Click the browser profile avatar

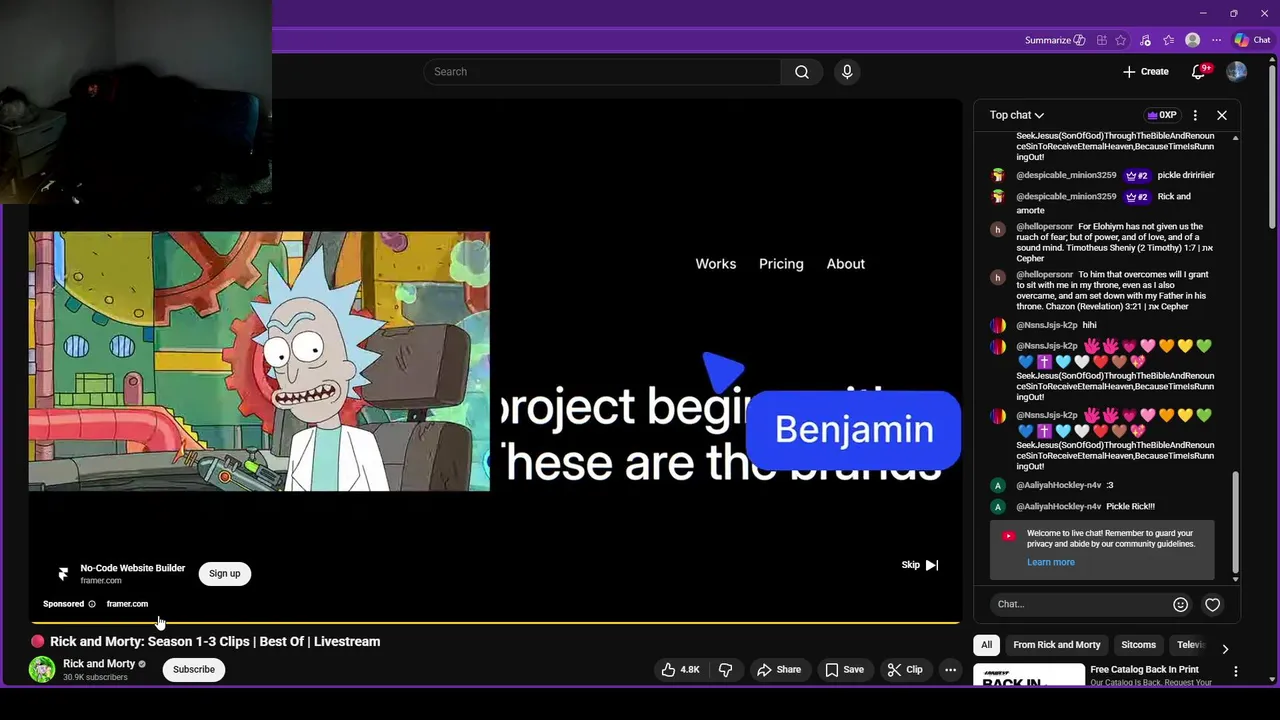click(1192, 40)
